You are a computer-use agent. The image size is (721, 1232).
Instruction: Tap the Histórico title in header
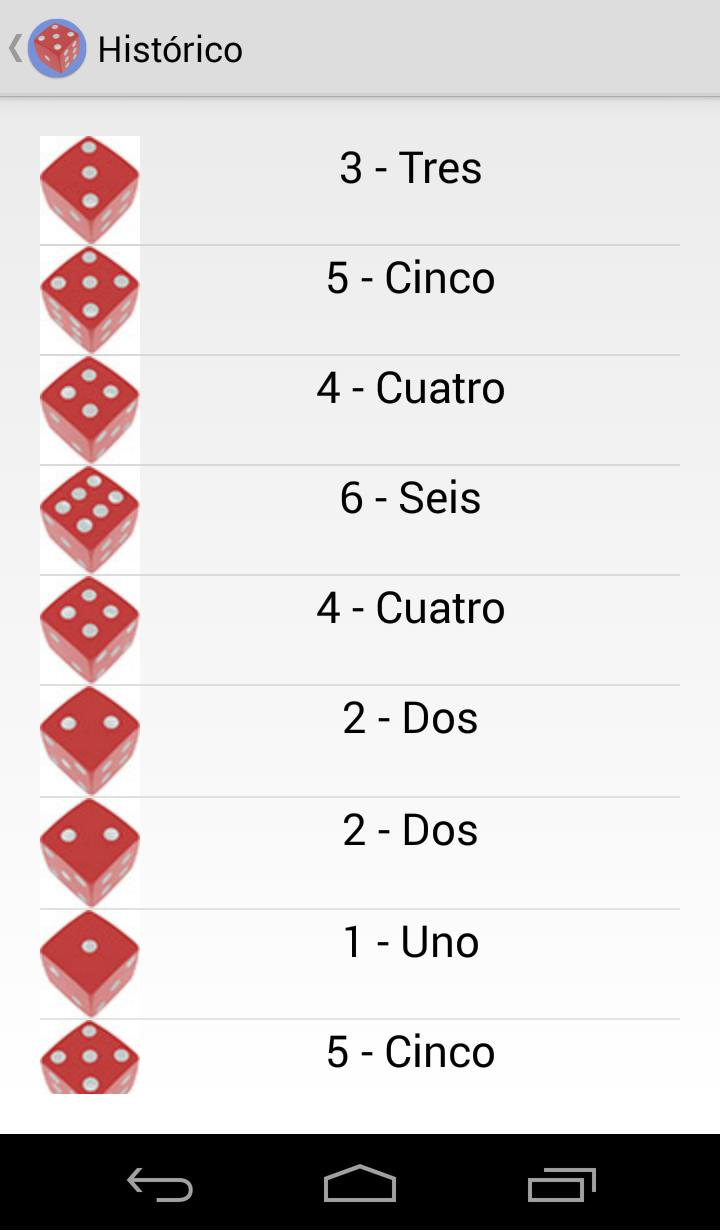[x=170, y=49]
